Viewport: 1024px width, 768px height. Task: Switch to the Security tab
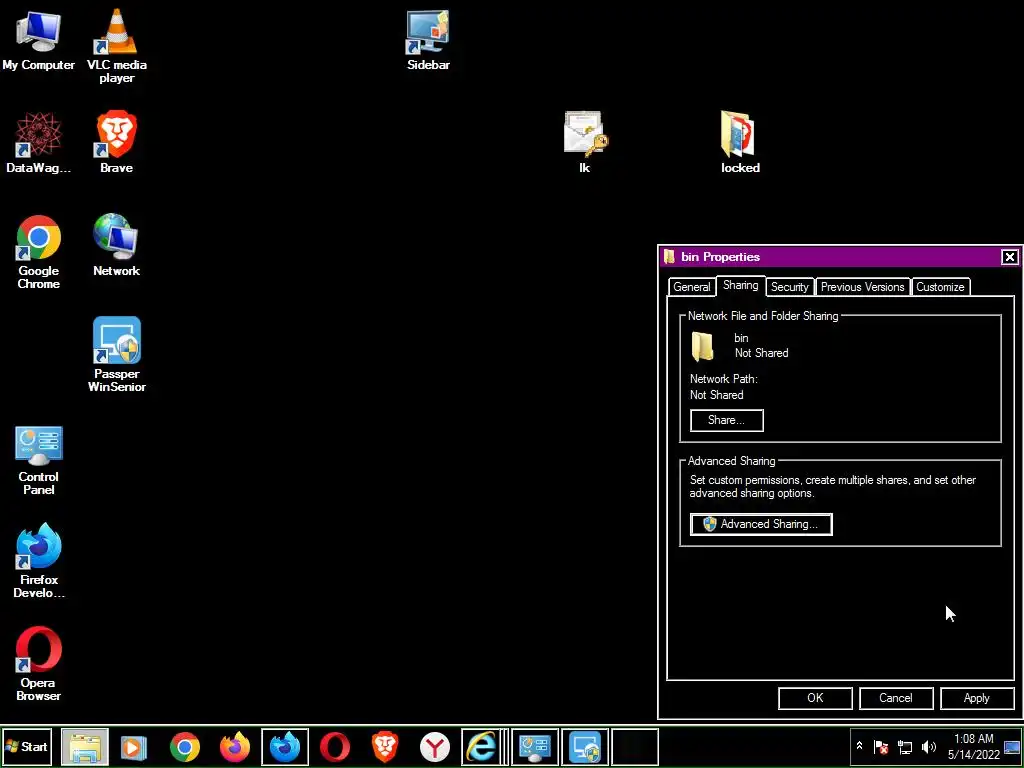(x=790, y=287)
